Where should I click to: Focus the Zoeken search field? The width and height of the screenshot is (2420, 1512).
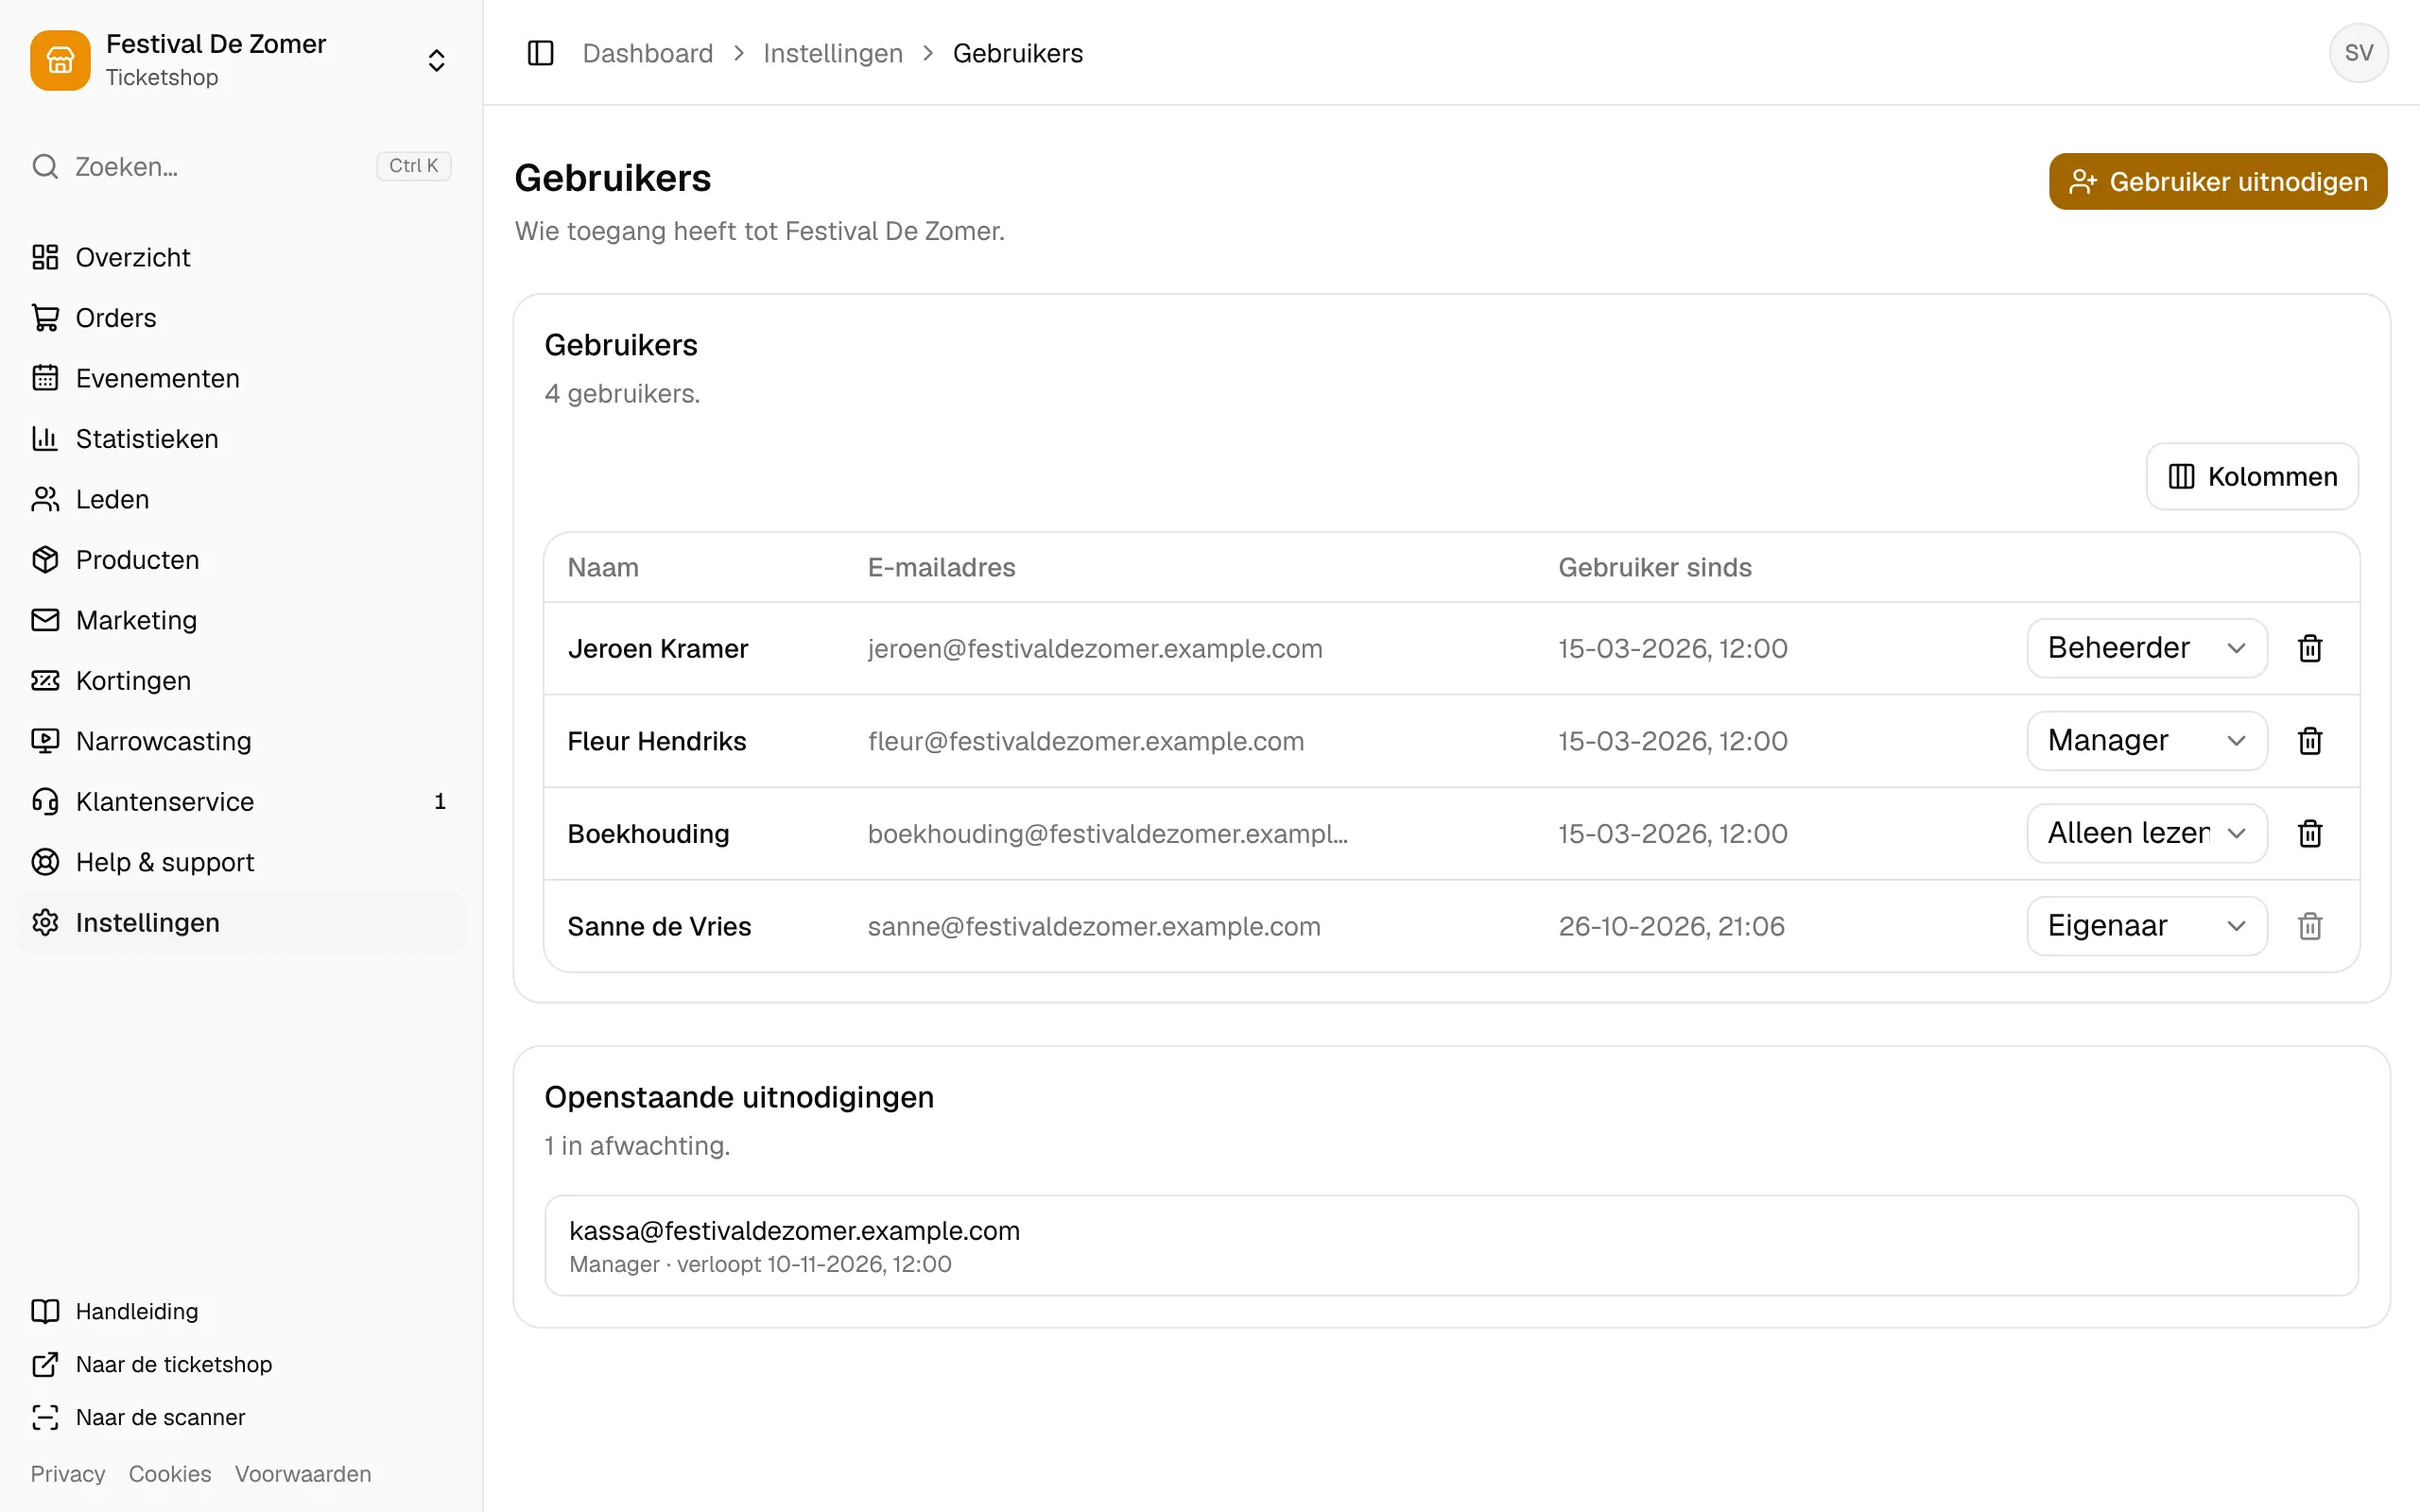[241, 166]
